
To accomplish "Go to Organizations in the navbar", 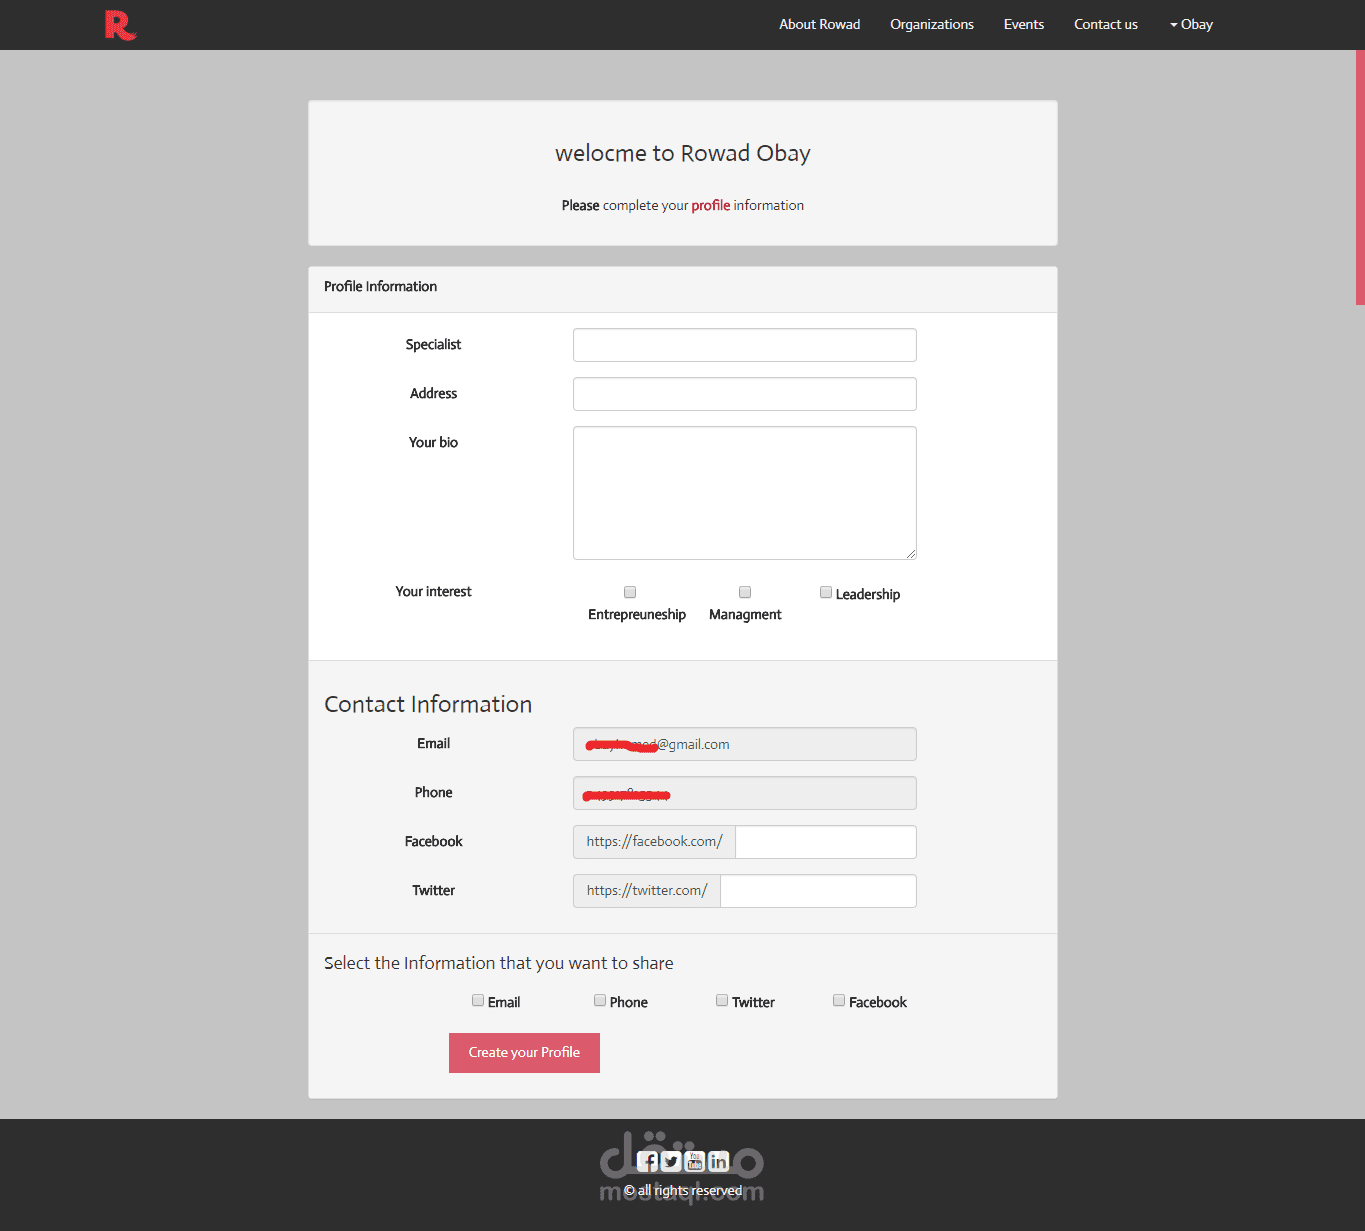I will (932, 25).
